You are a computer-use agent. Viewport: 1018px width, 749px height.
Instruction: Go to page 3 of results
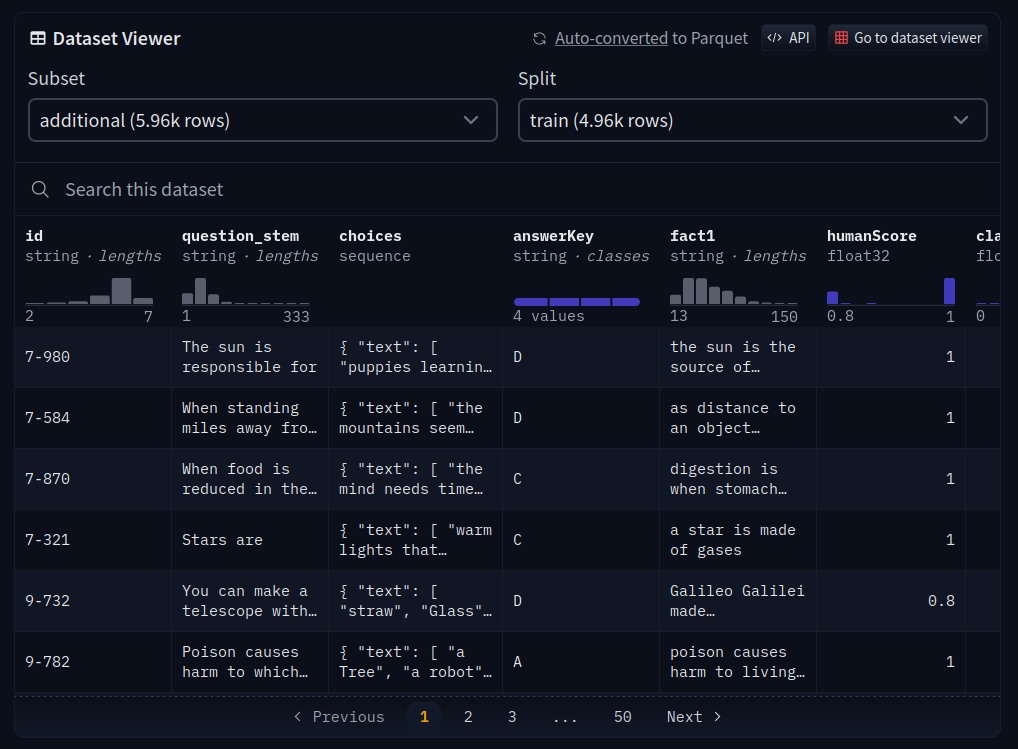pyautogui.click(x=512, y=717)
